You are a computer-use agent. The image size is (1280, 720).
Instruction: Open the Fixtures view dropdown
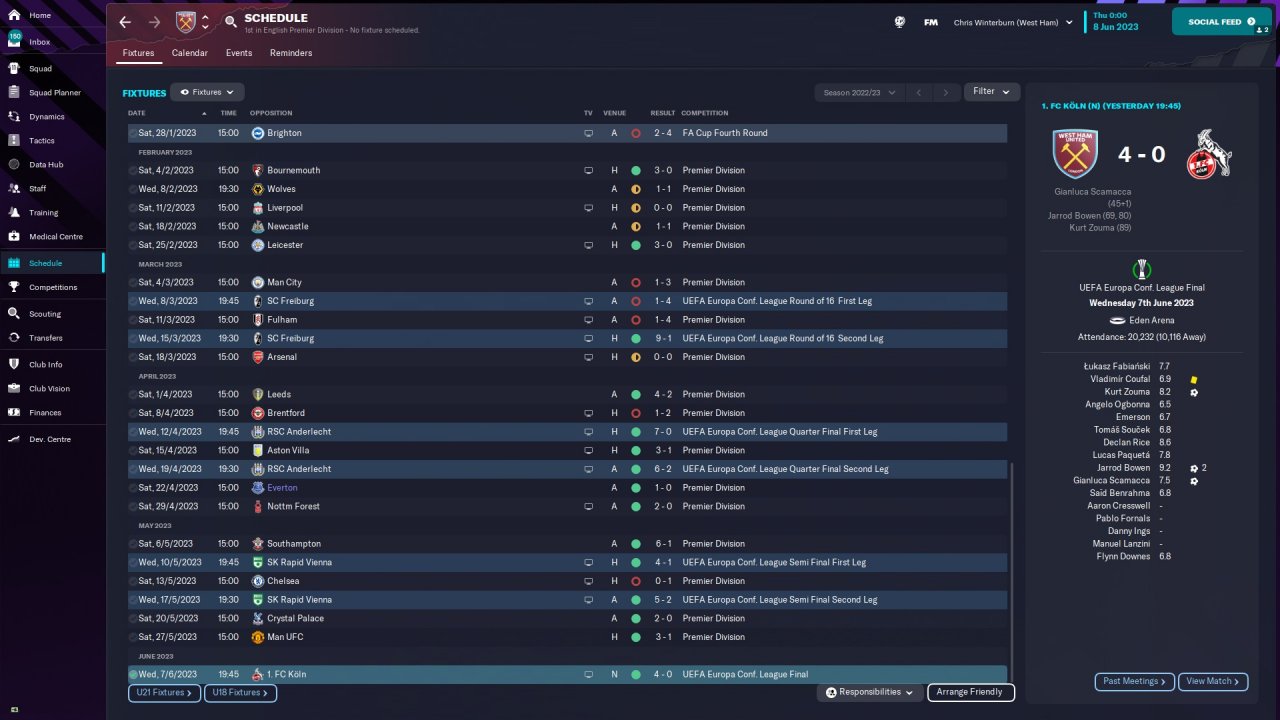[207, 92]
